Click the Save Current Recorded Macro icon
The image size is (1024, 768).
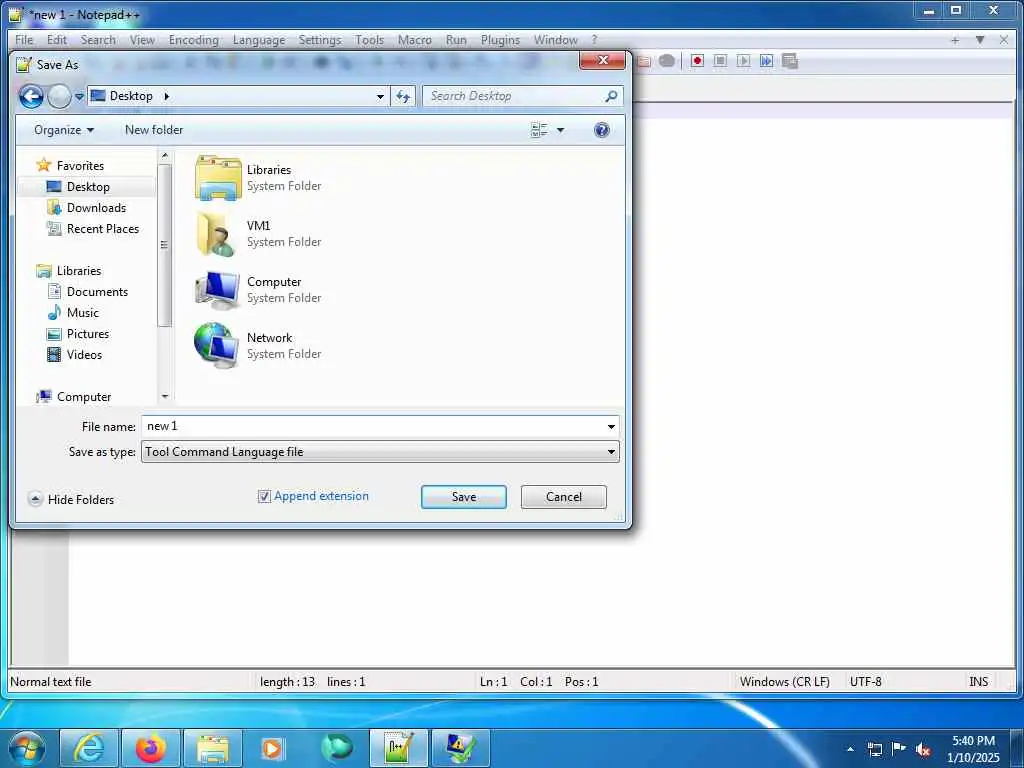790,61
